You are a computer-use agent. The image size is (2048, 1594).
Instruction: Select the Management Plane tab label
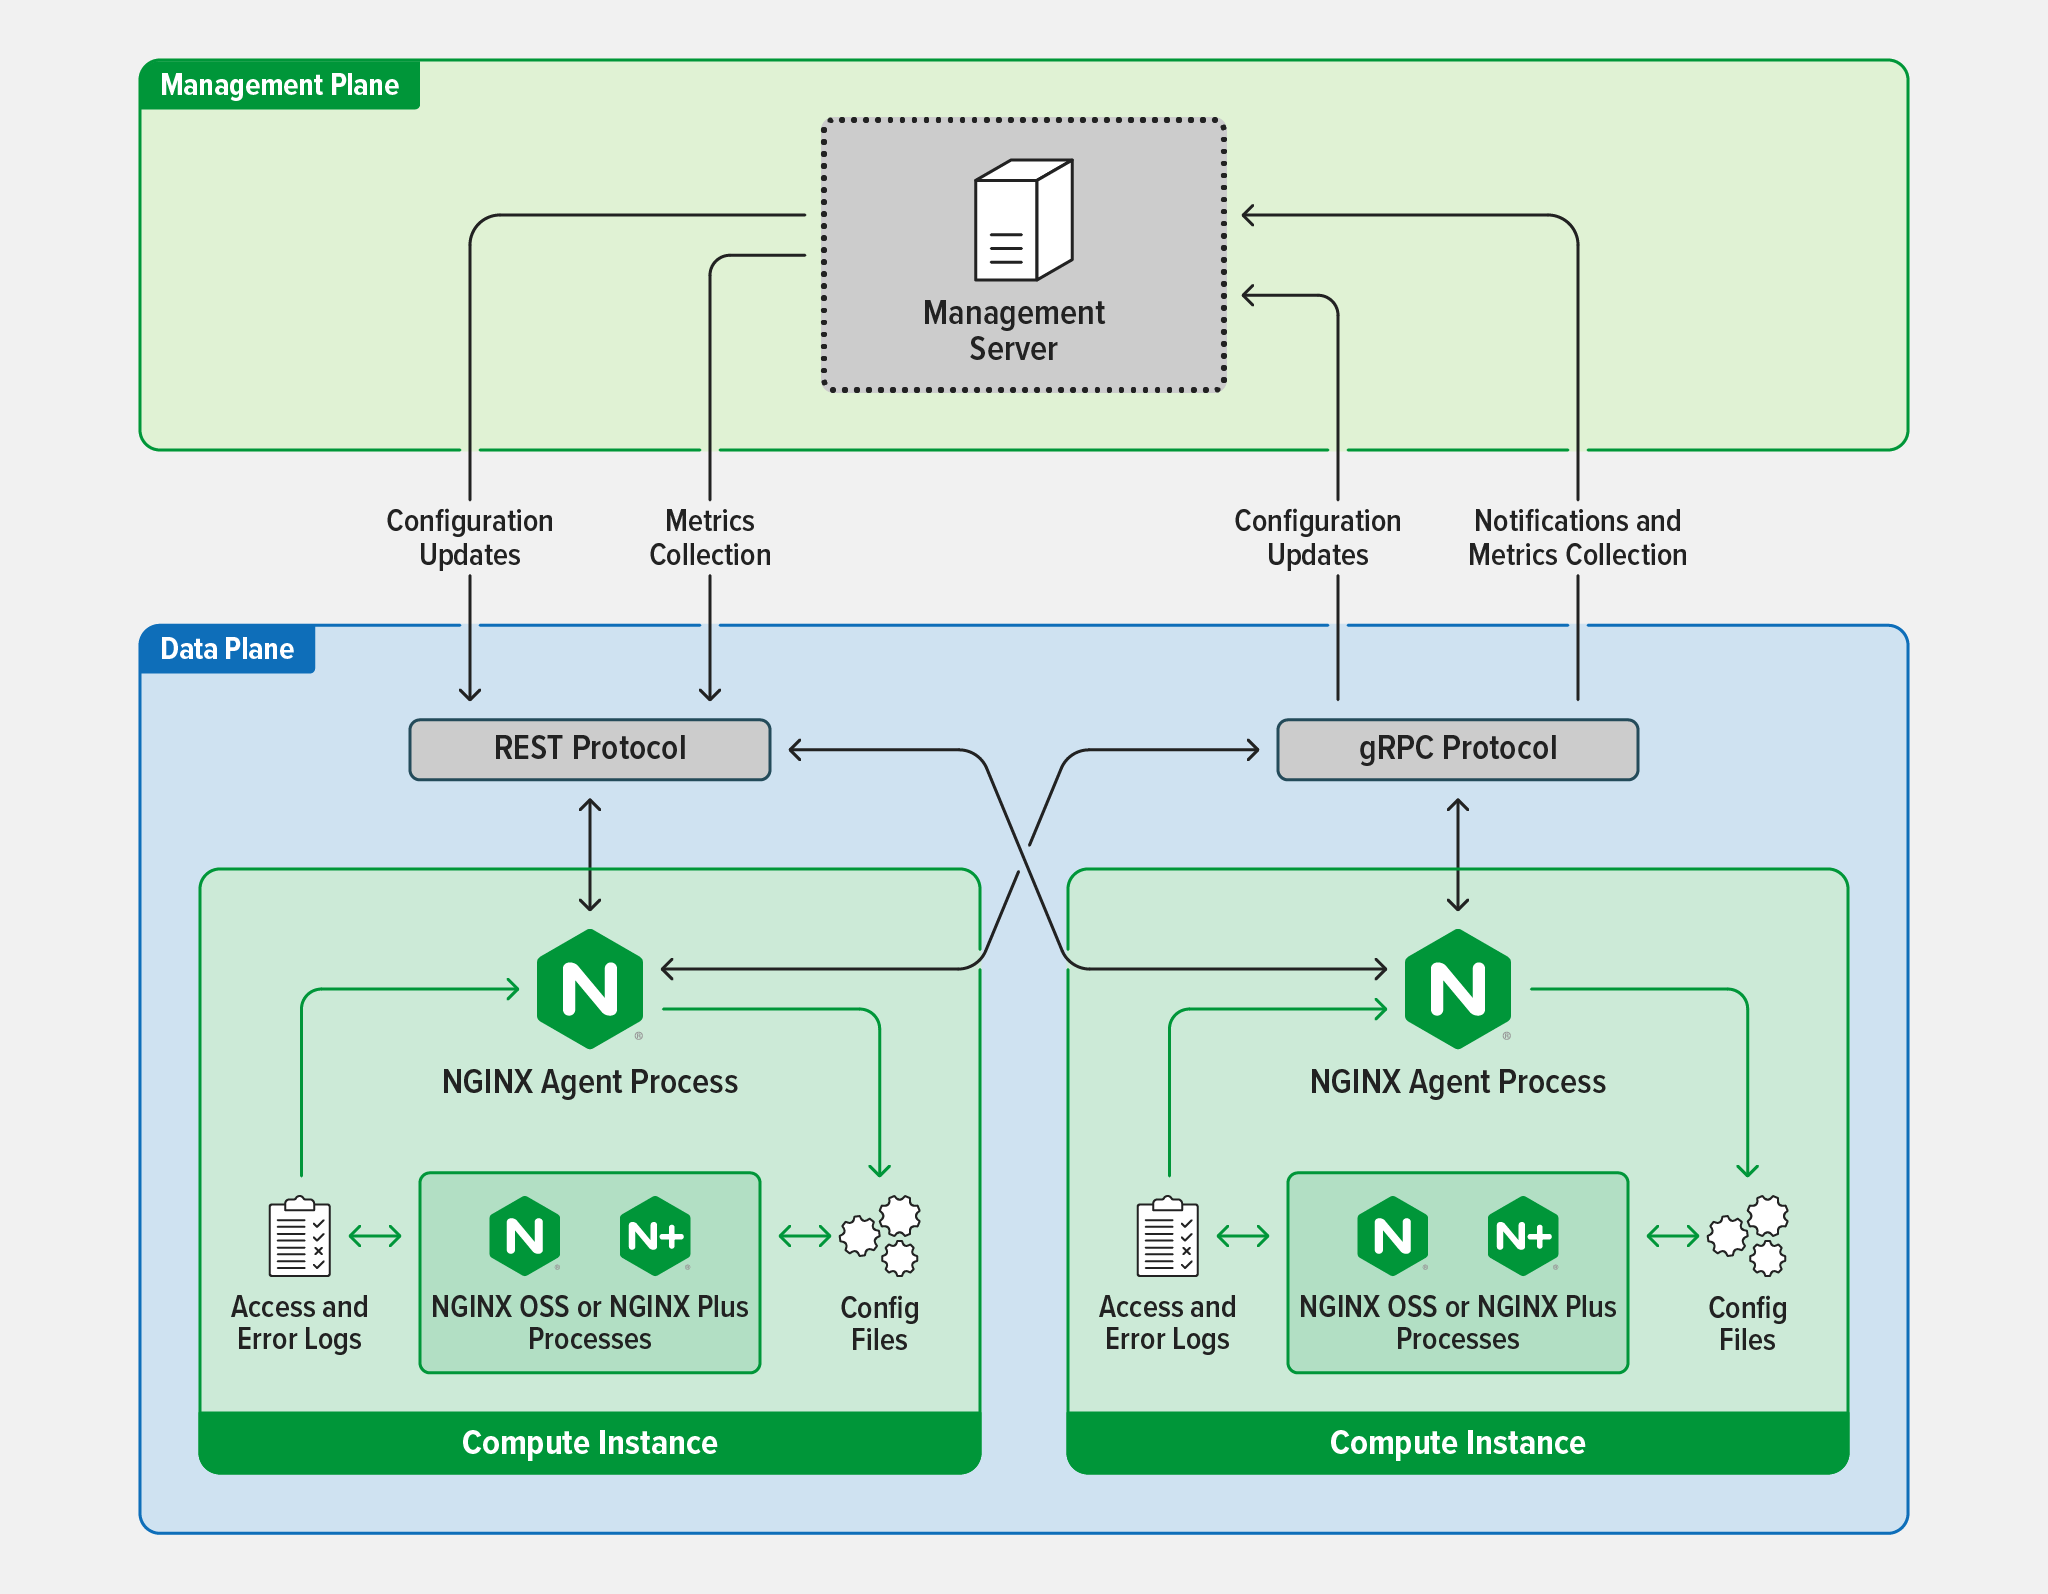pos(279,85)
